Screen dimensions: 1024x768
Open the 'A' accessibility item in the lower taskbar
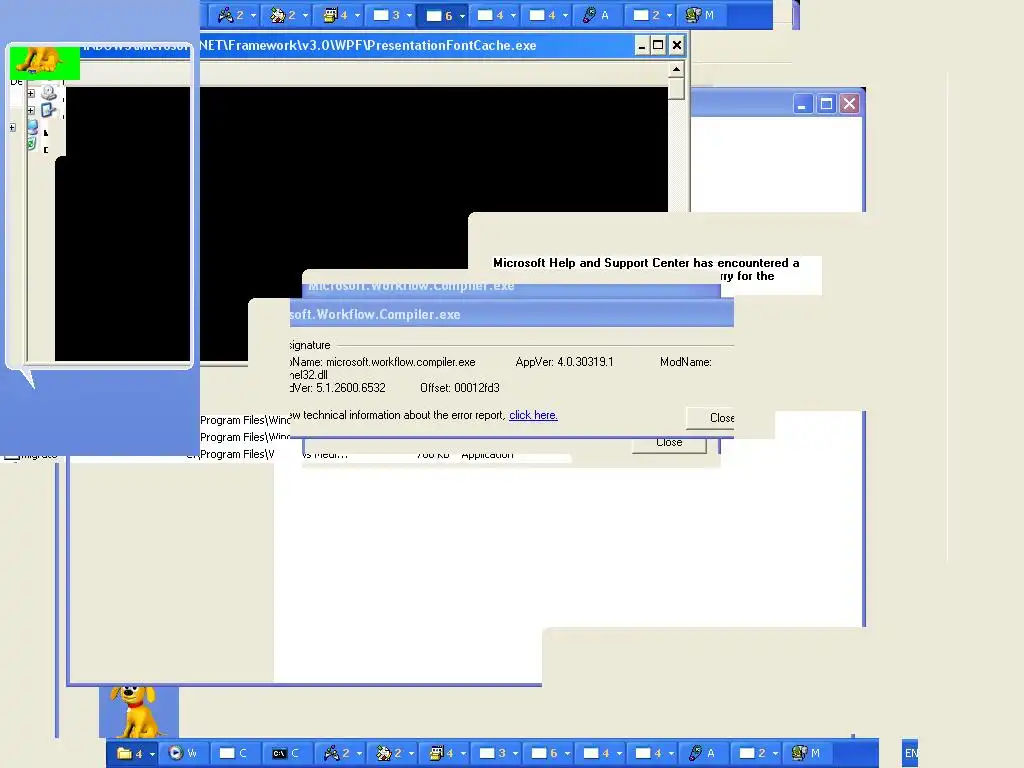tap(702, 753)
